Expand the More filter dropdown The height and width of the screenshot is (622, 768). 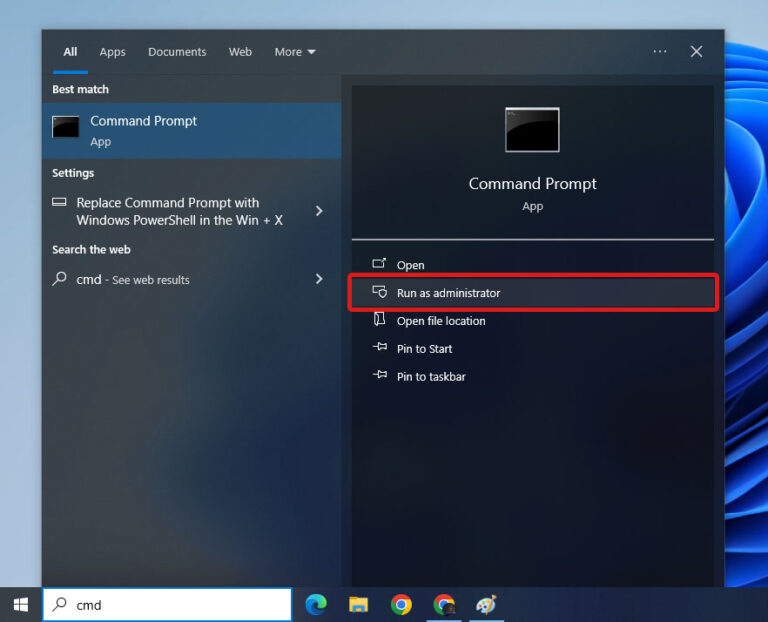click(295, 52)
